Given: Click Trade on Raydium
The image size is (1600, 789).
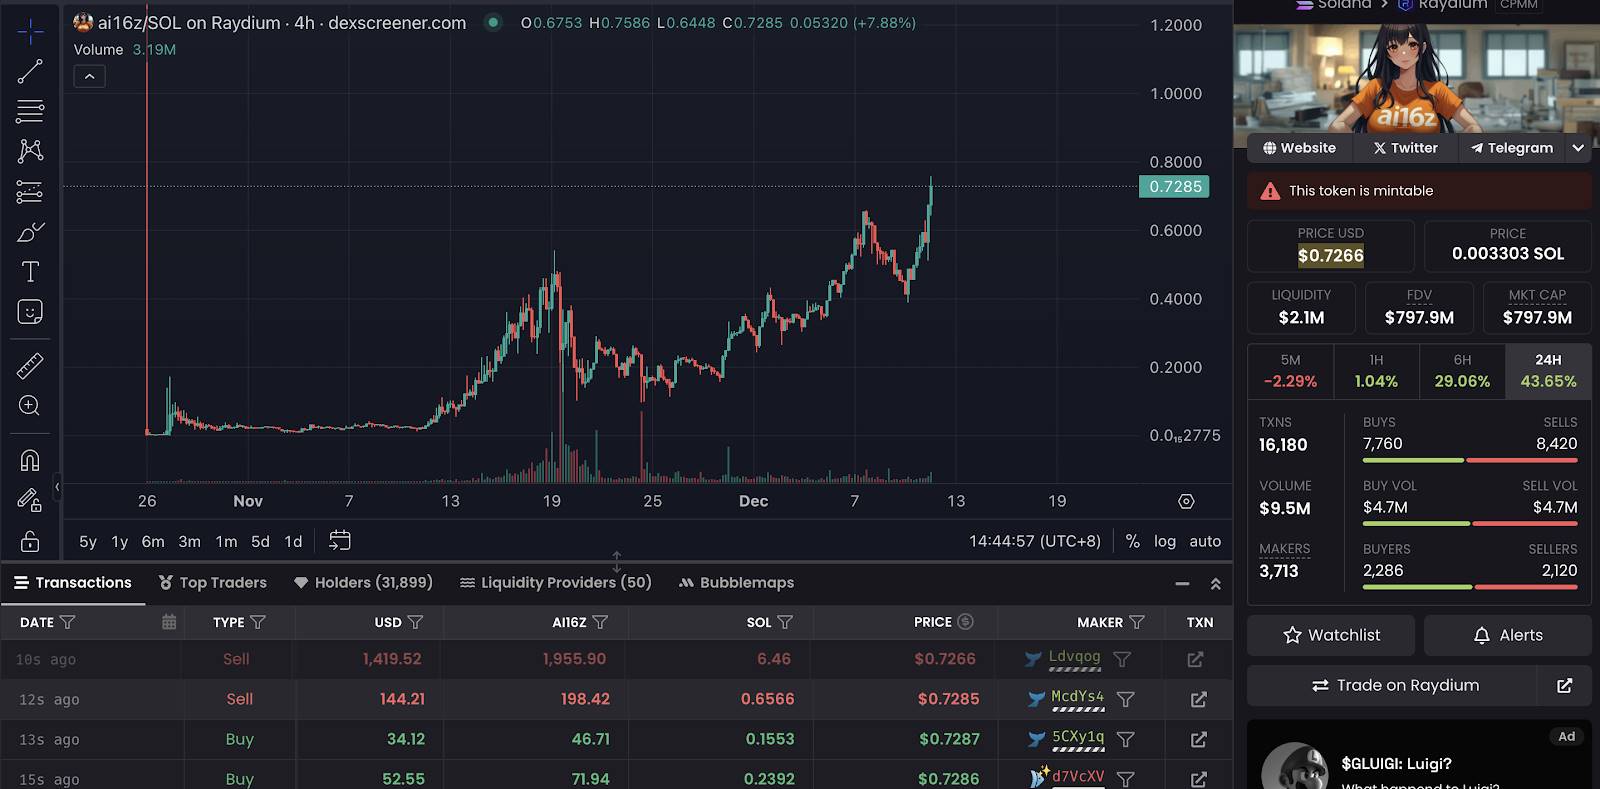Looking at the screenshot, I should 1392,685.
